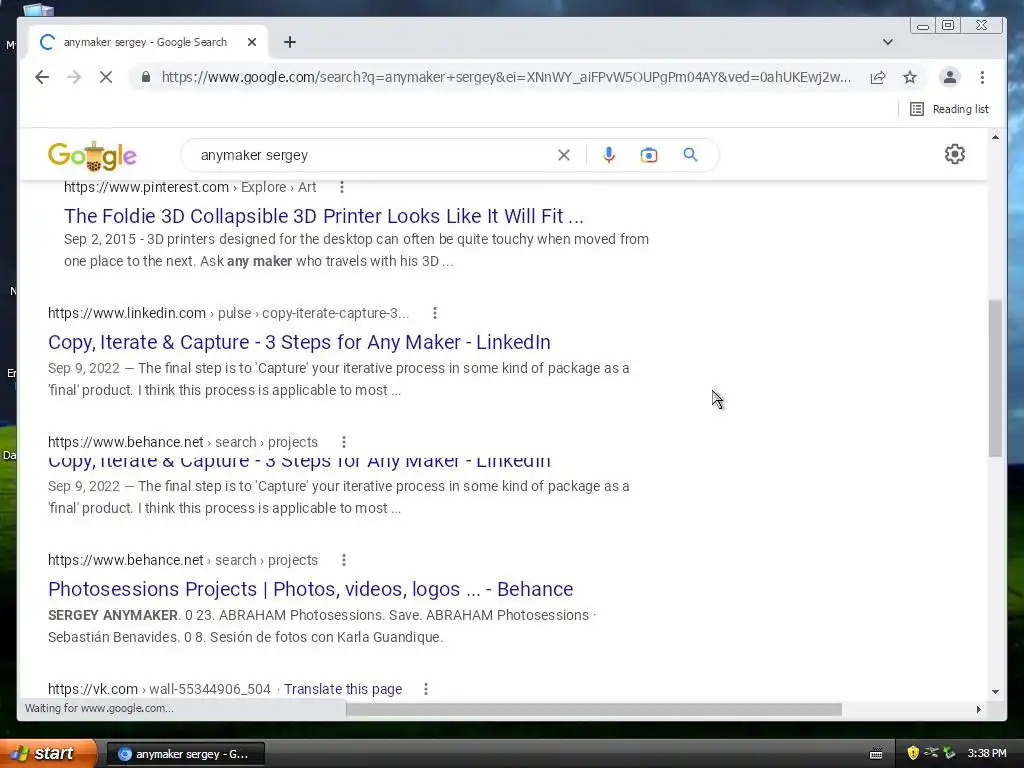Screen dimensions: 1024x768
Task: Click the network connection tray icon
Action: pyautogui.click(x=931, y=753)
